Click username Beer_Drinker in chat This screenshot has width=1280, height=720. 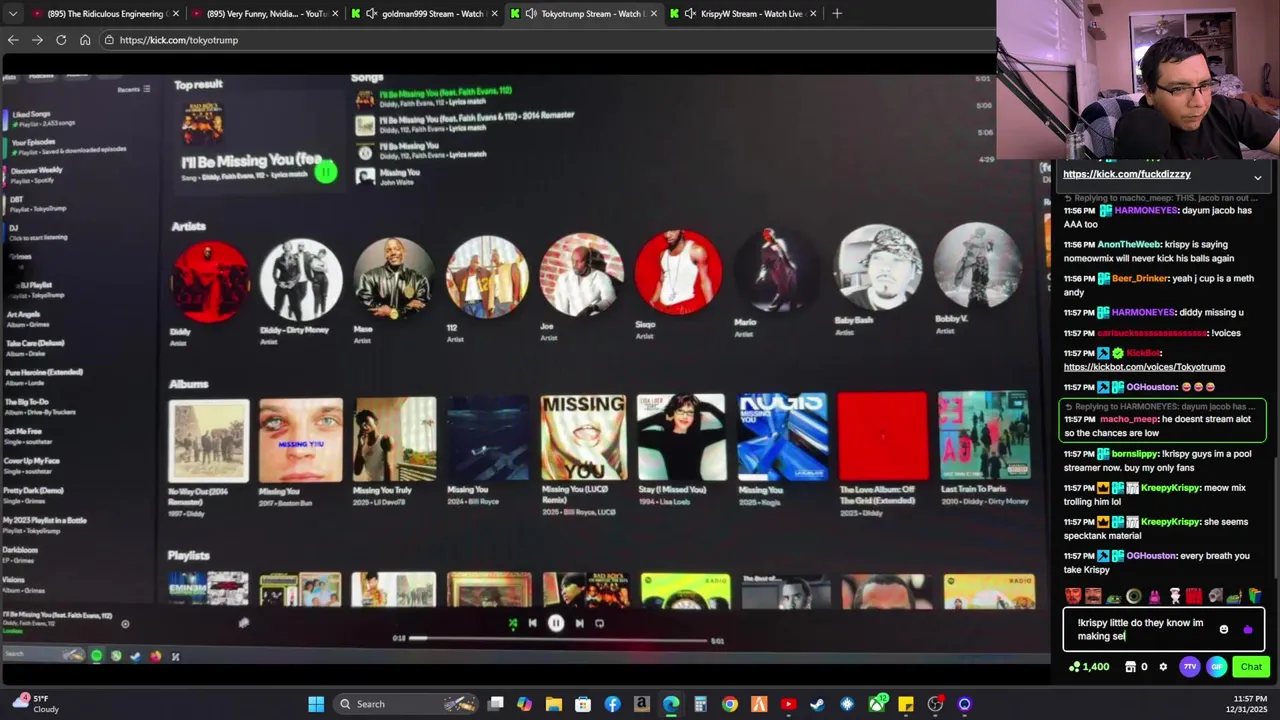tap(1139, 279)
